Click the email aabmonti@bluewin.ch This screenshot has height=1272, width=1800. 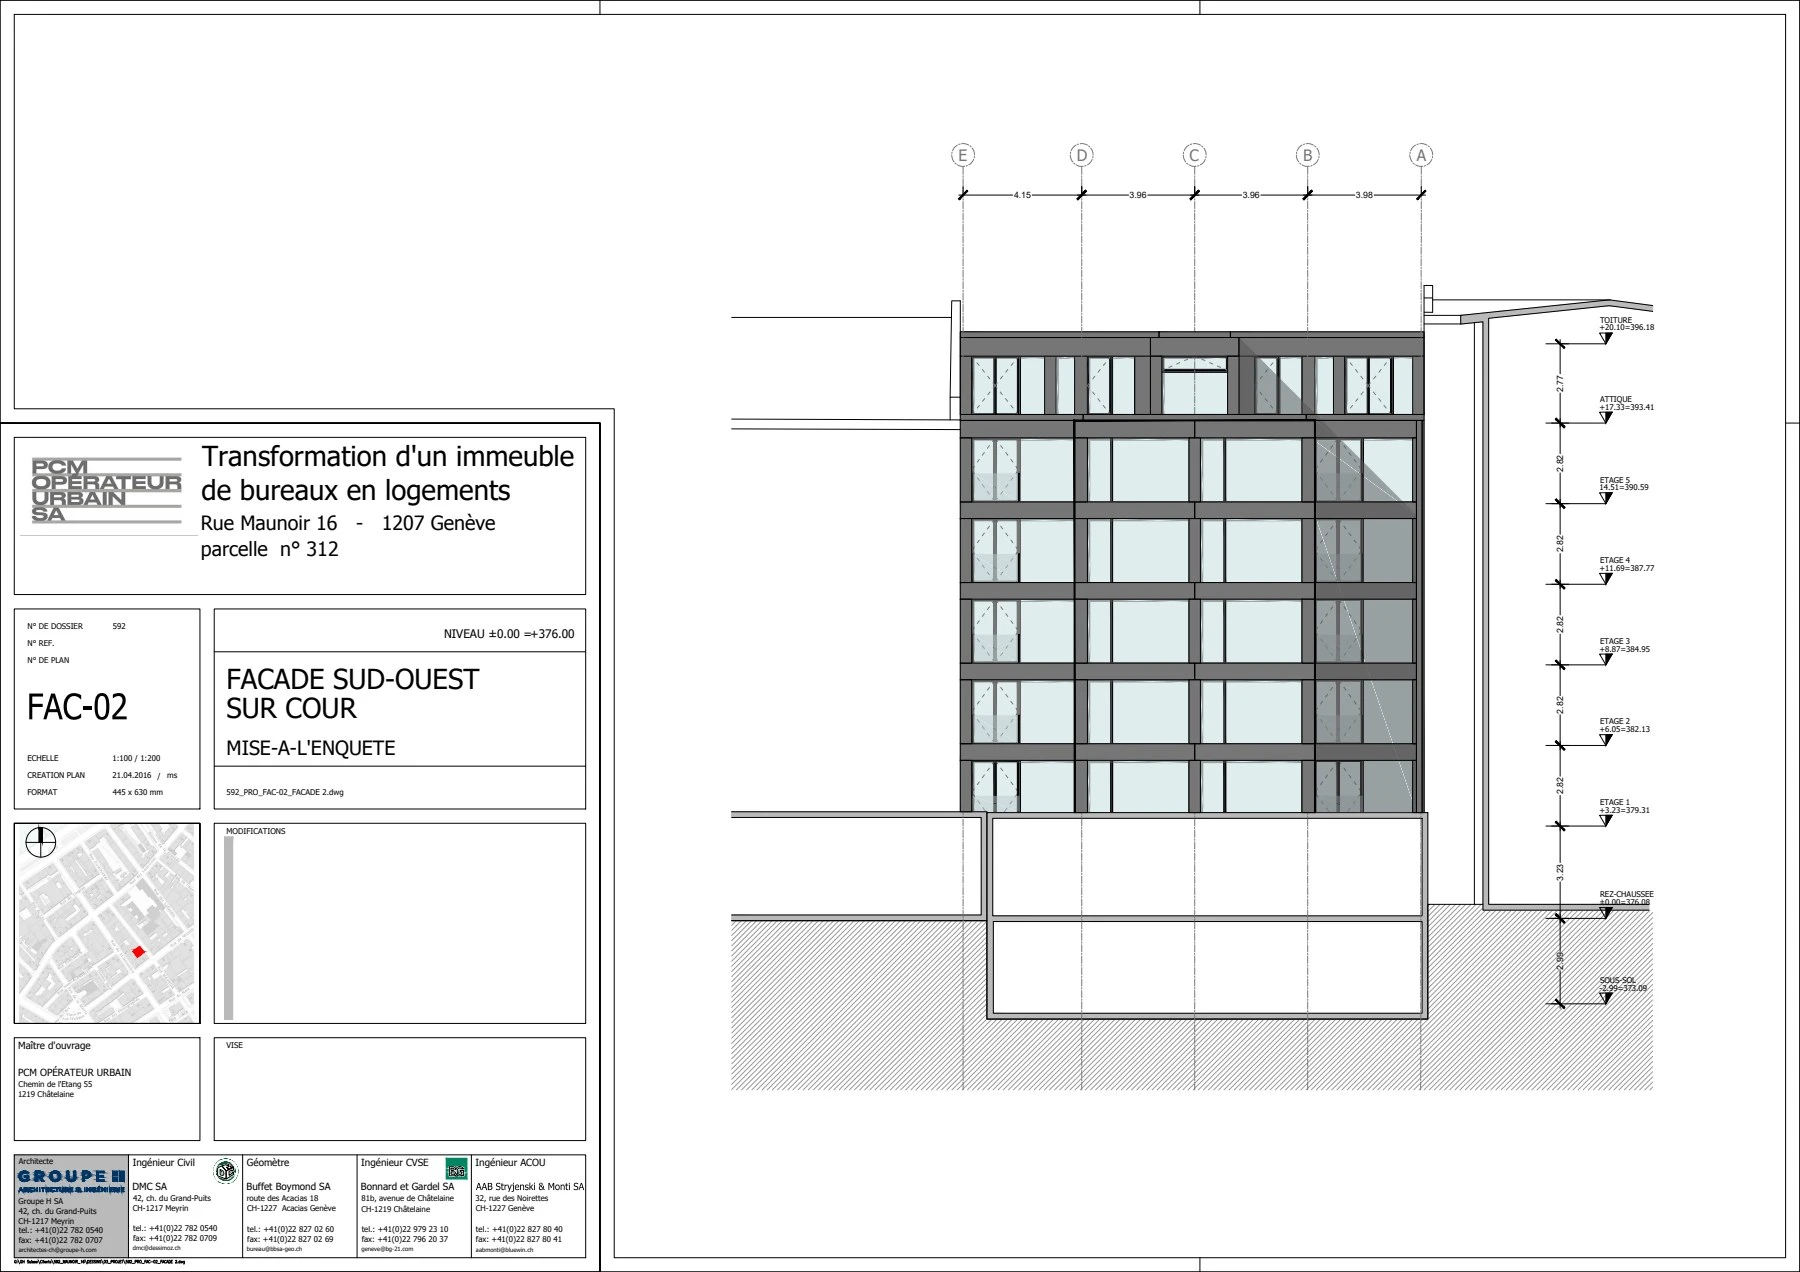pyautogui.click(x=505, y=1249)
